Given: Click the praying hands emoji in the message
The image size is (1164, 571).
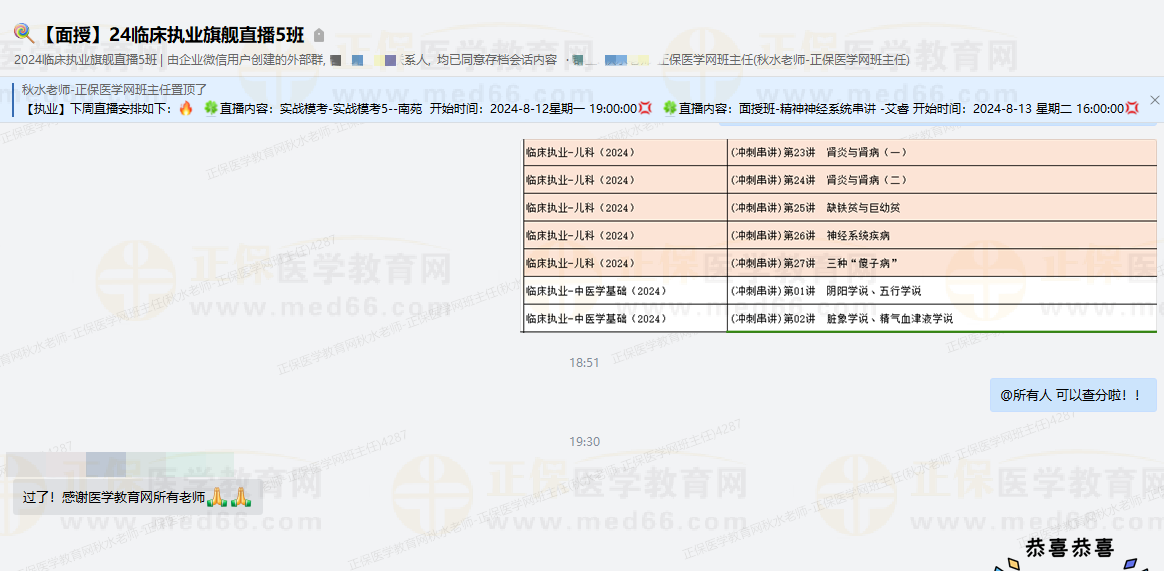Looking at the screenshot, I should (x=228, y=496).
